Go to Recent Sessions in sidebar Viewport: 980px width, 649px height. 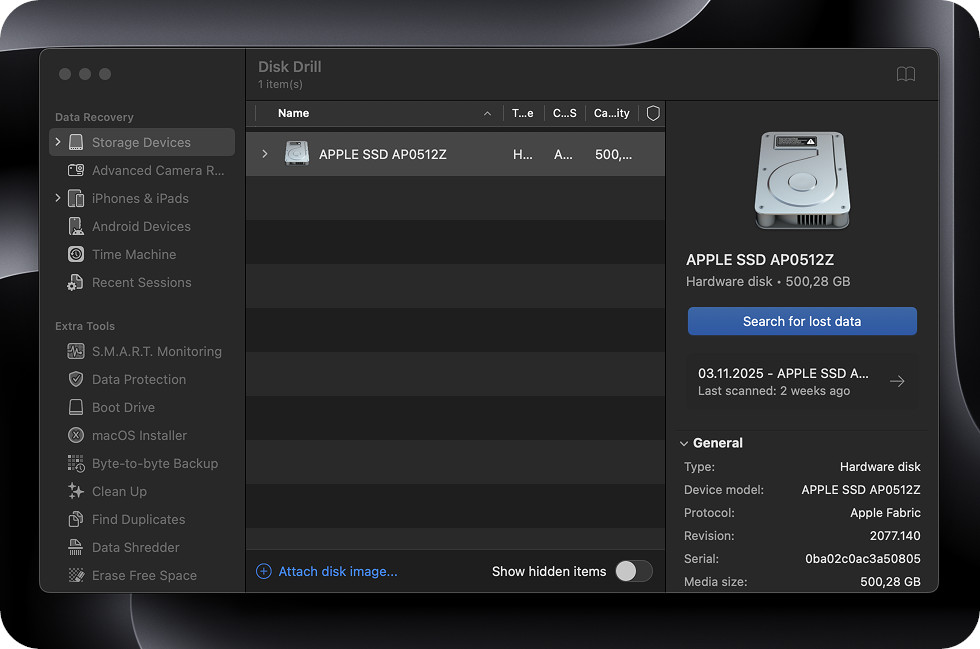(x=141, y=282)
